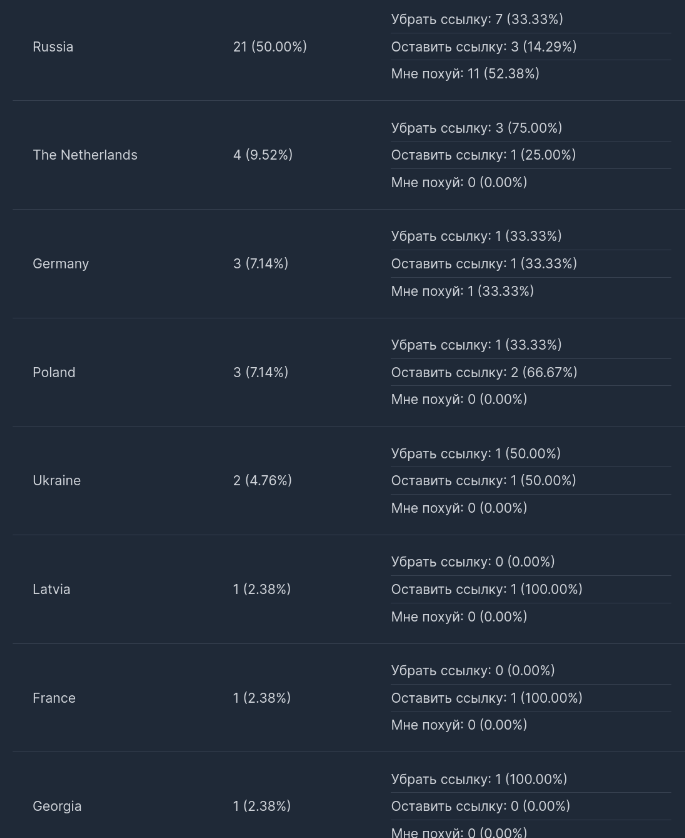Click The Netherlands country name
685x838 pixels.
(x=85, y=155)
